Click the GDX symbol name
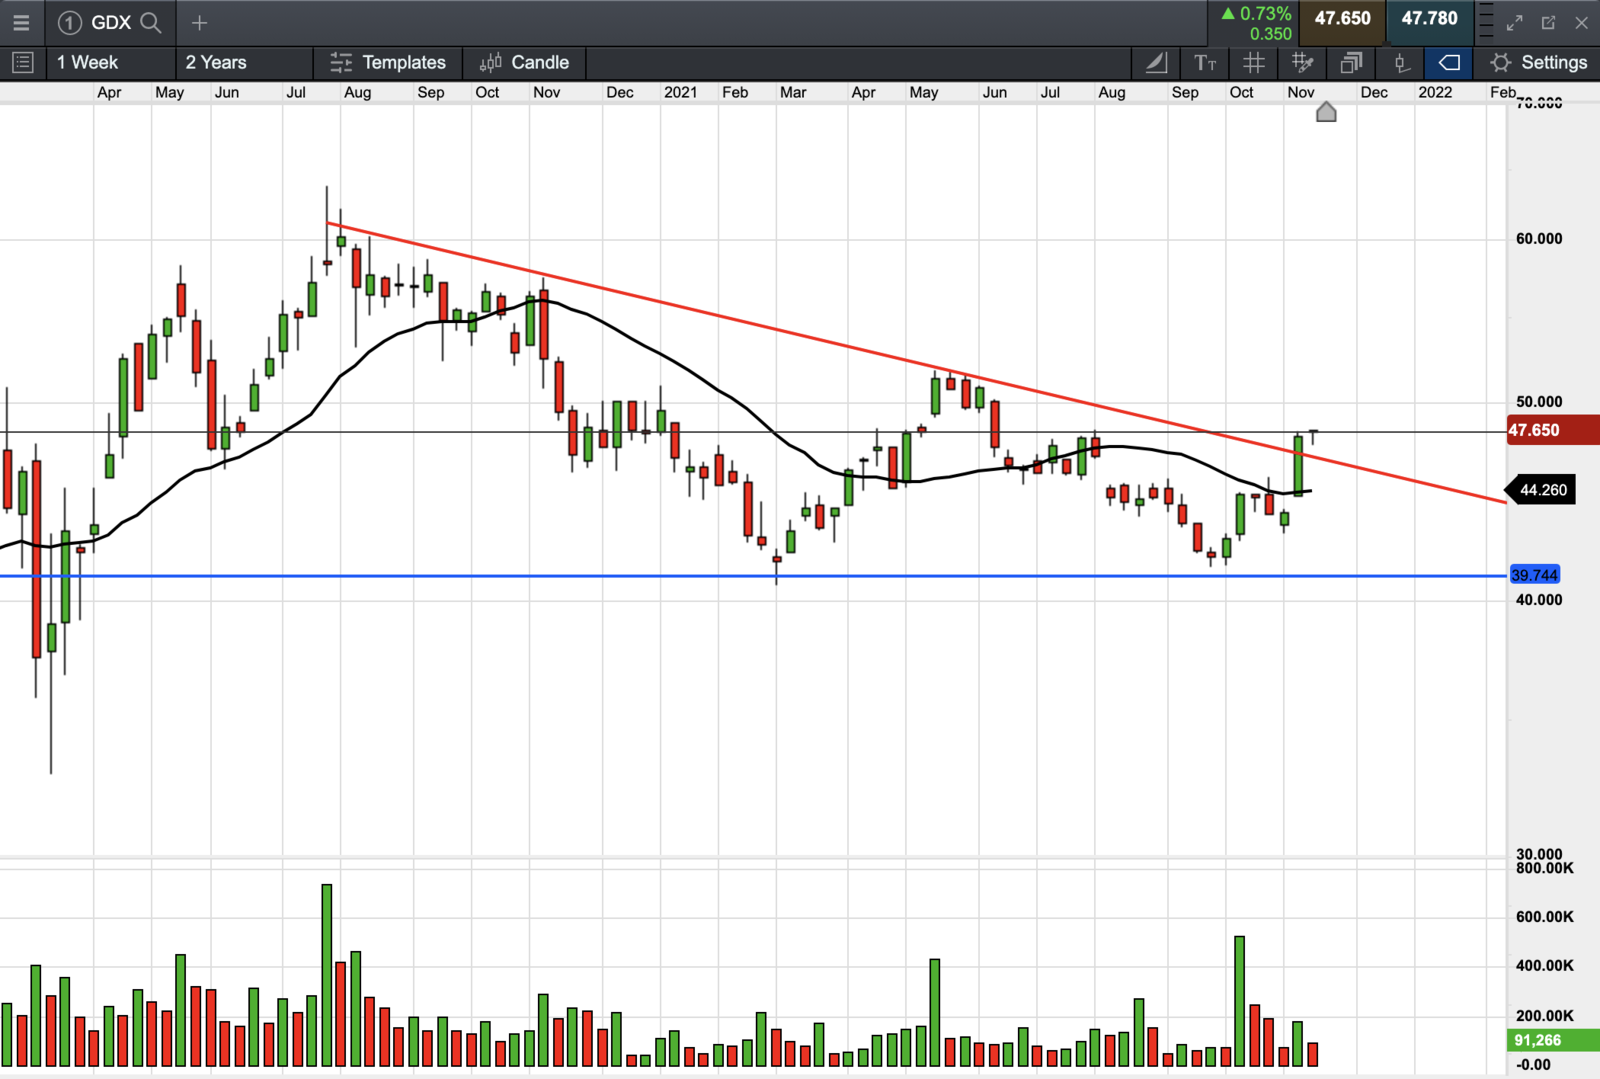Screen dimensions: 1600x1079 tap(111, 22)
